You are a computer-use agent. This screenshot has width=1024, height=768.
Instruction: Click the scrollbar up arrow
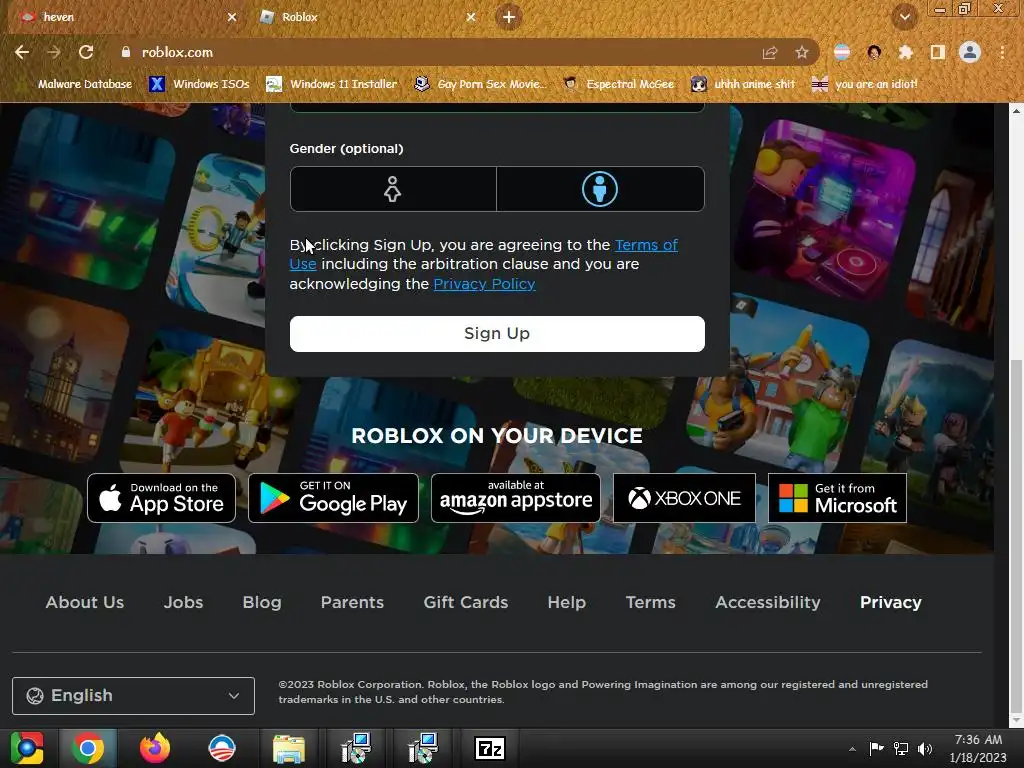(1016, 110)
